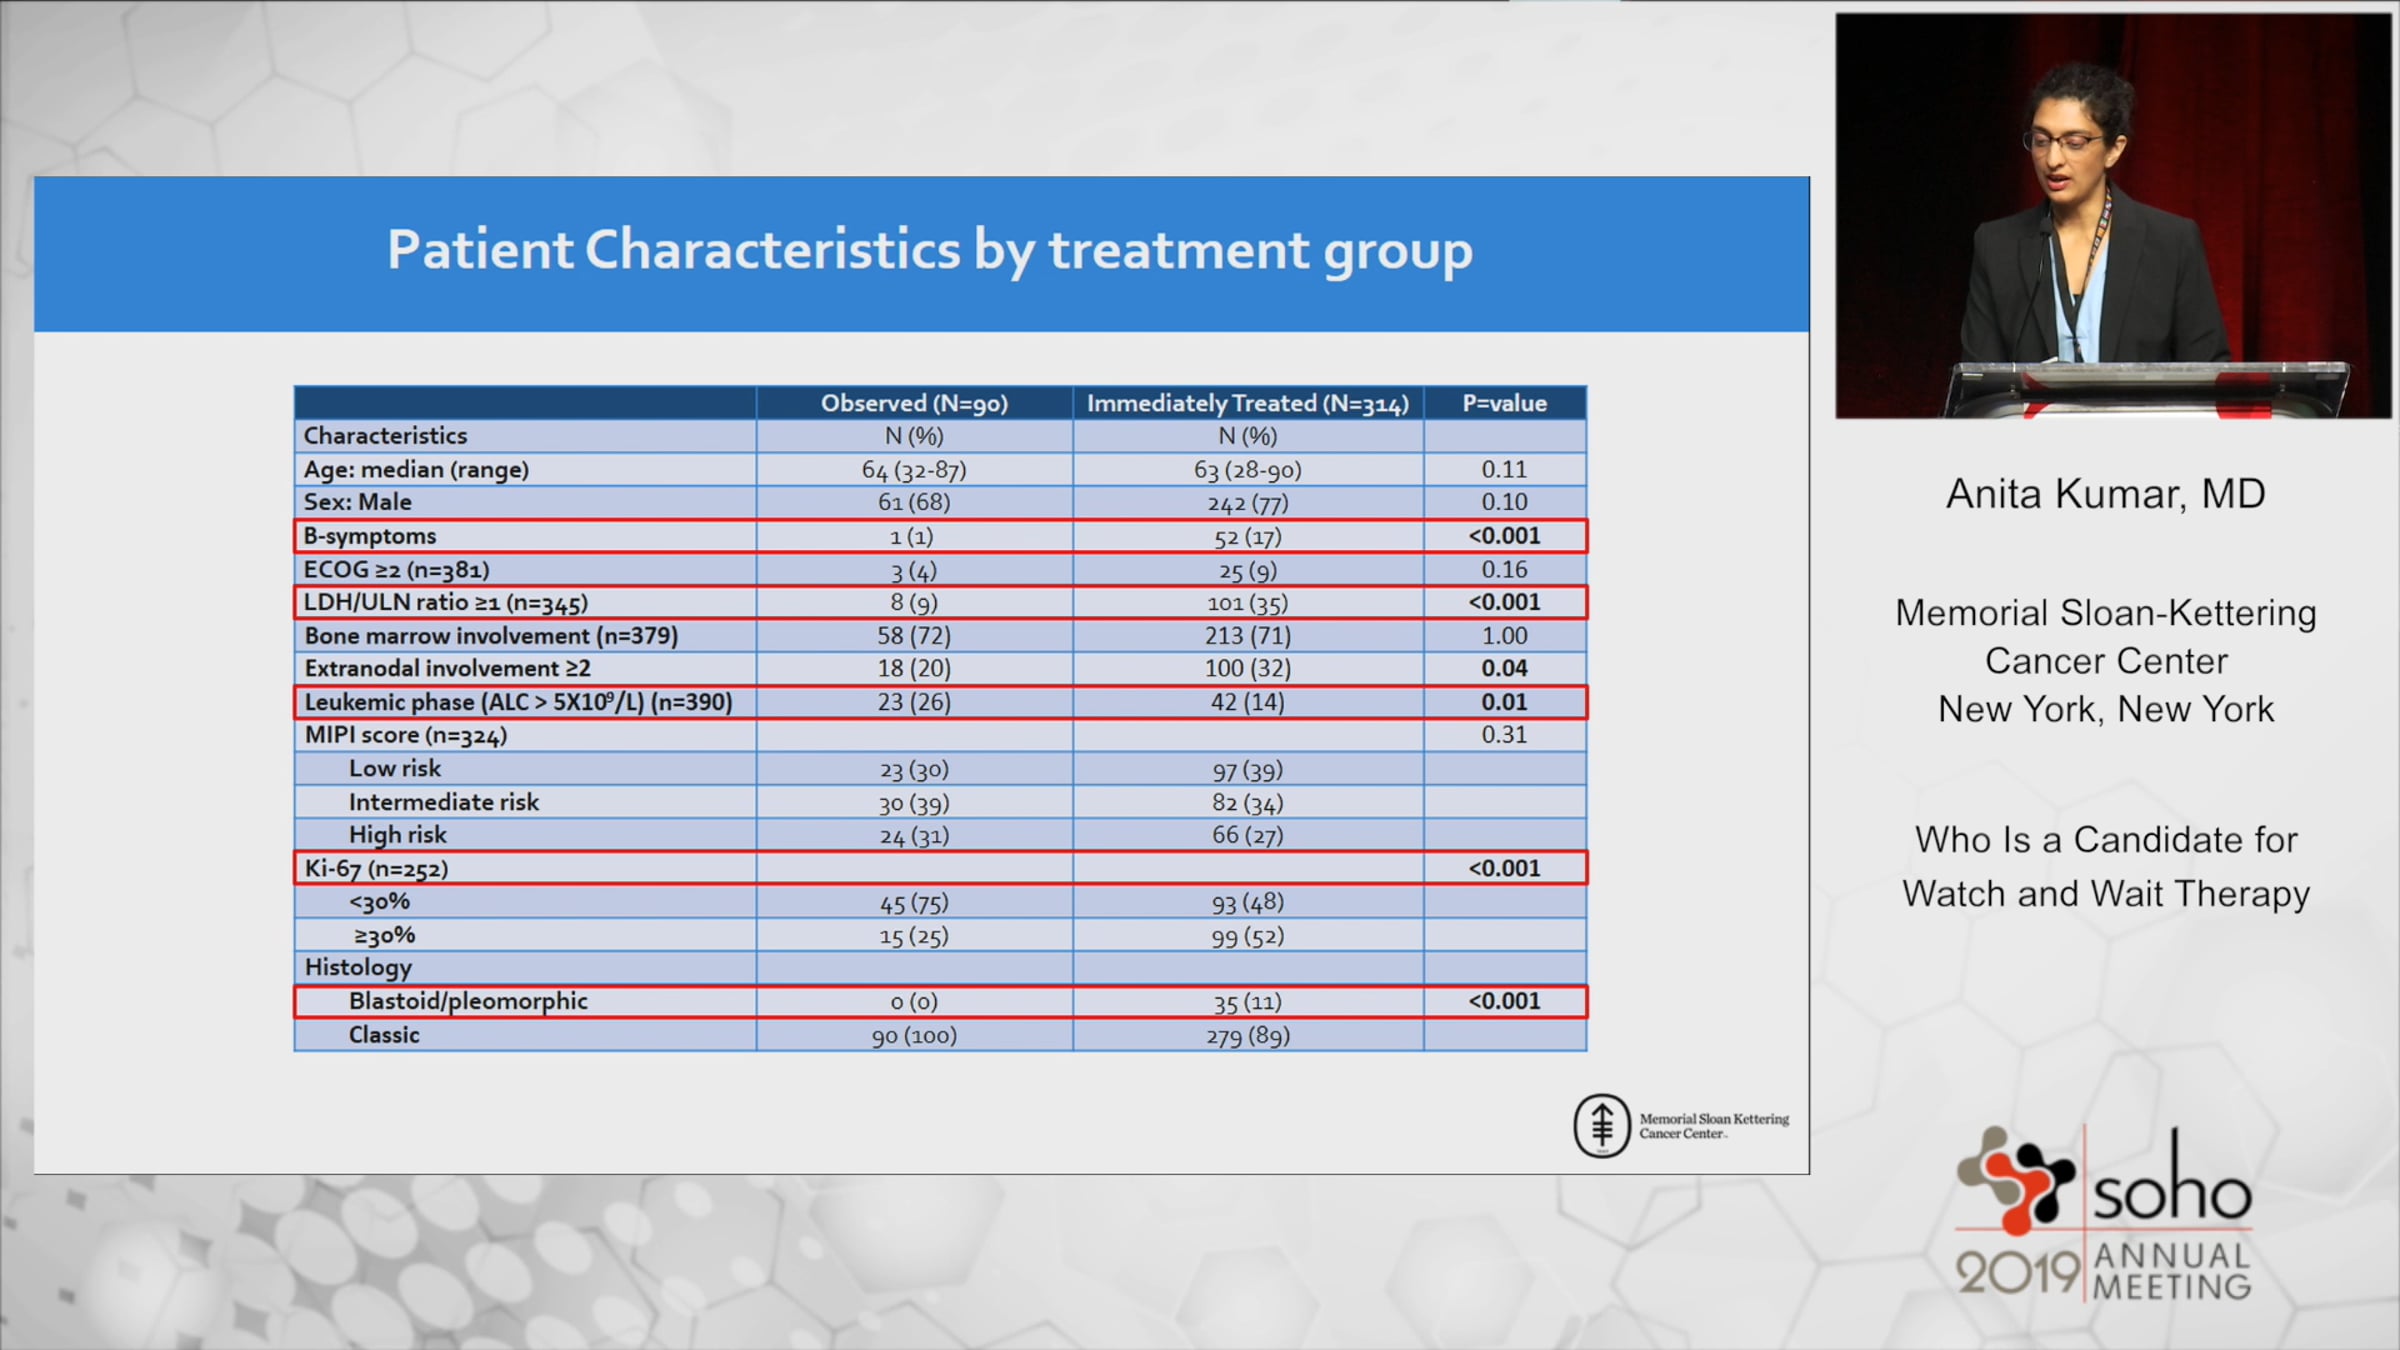Click the B-symptoms row label

tap(370, 536)
